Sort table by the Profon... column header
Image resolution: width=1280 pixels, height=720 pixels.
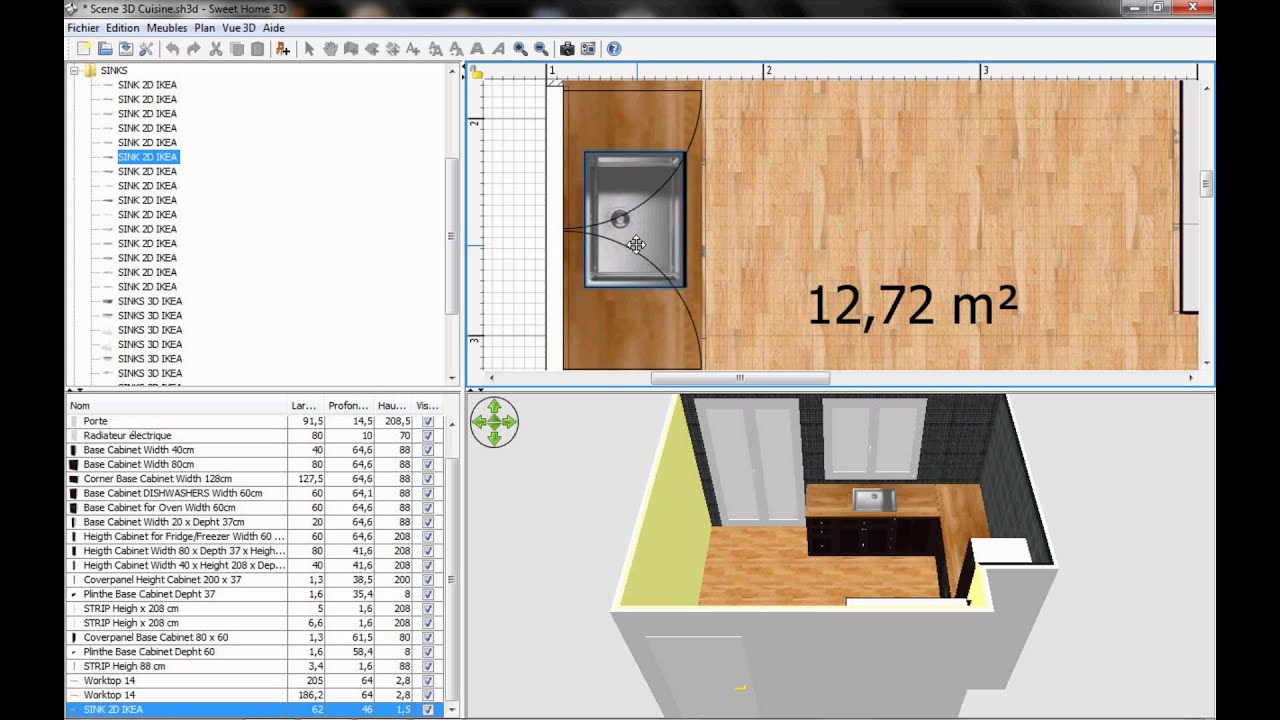coord(349,406)
